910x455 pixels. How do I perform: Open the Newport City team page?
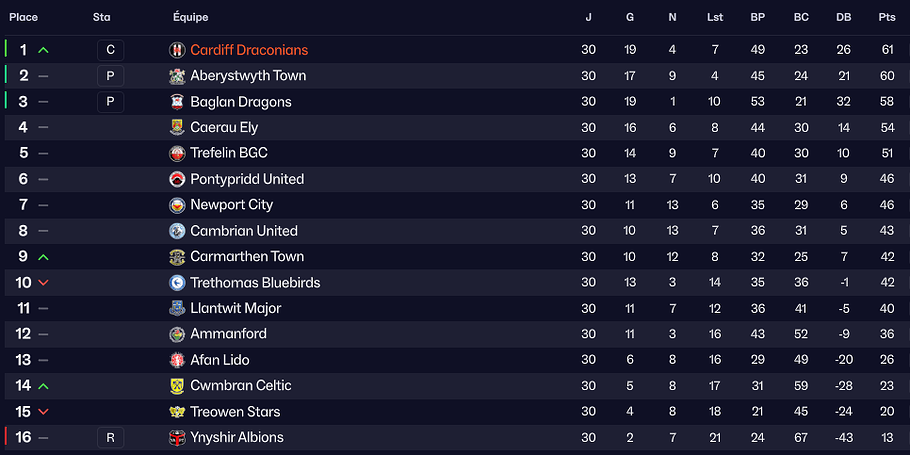(x=231, y=205)
